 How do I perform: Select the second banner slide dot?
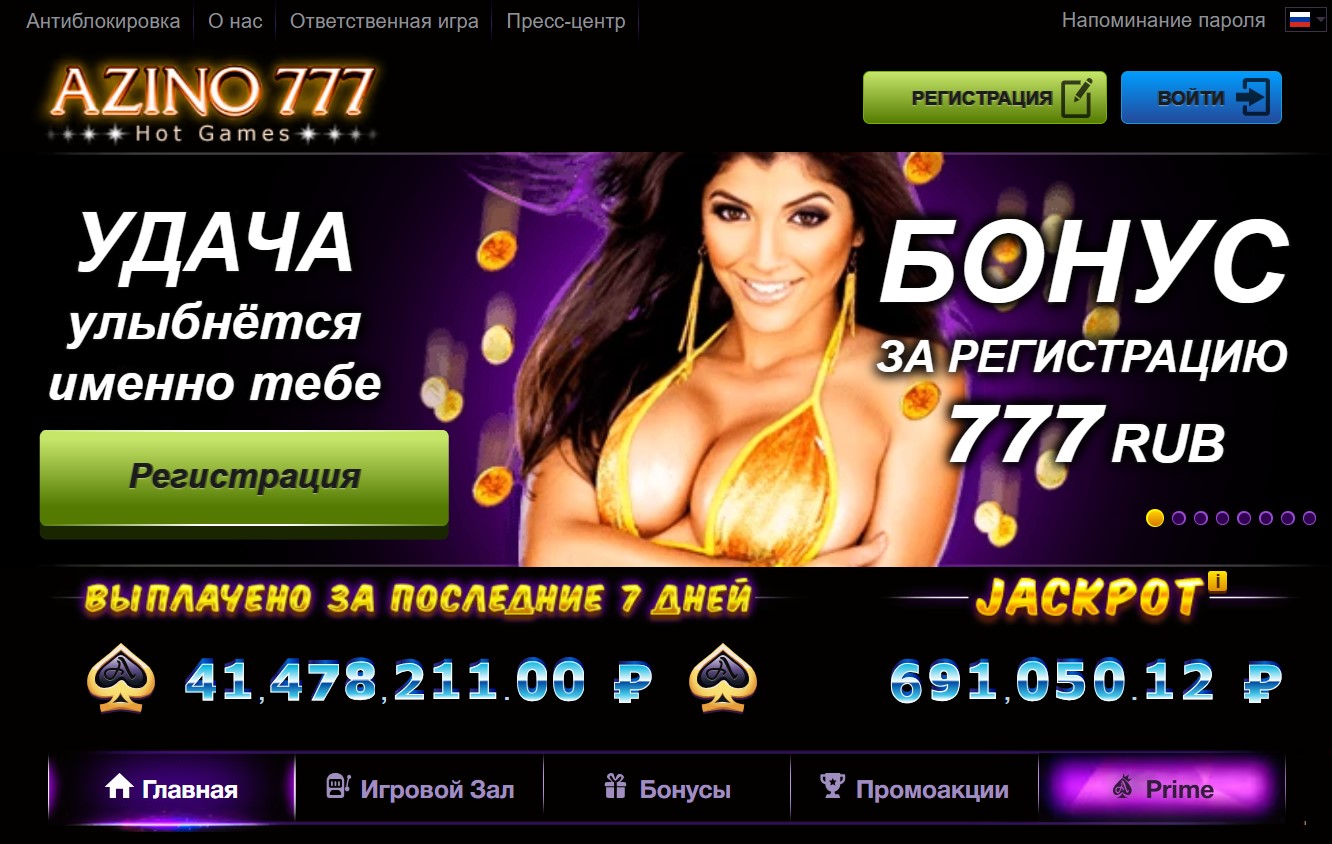1179,518
